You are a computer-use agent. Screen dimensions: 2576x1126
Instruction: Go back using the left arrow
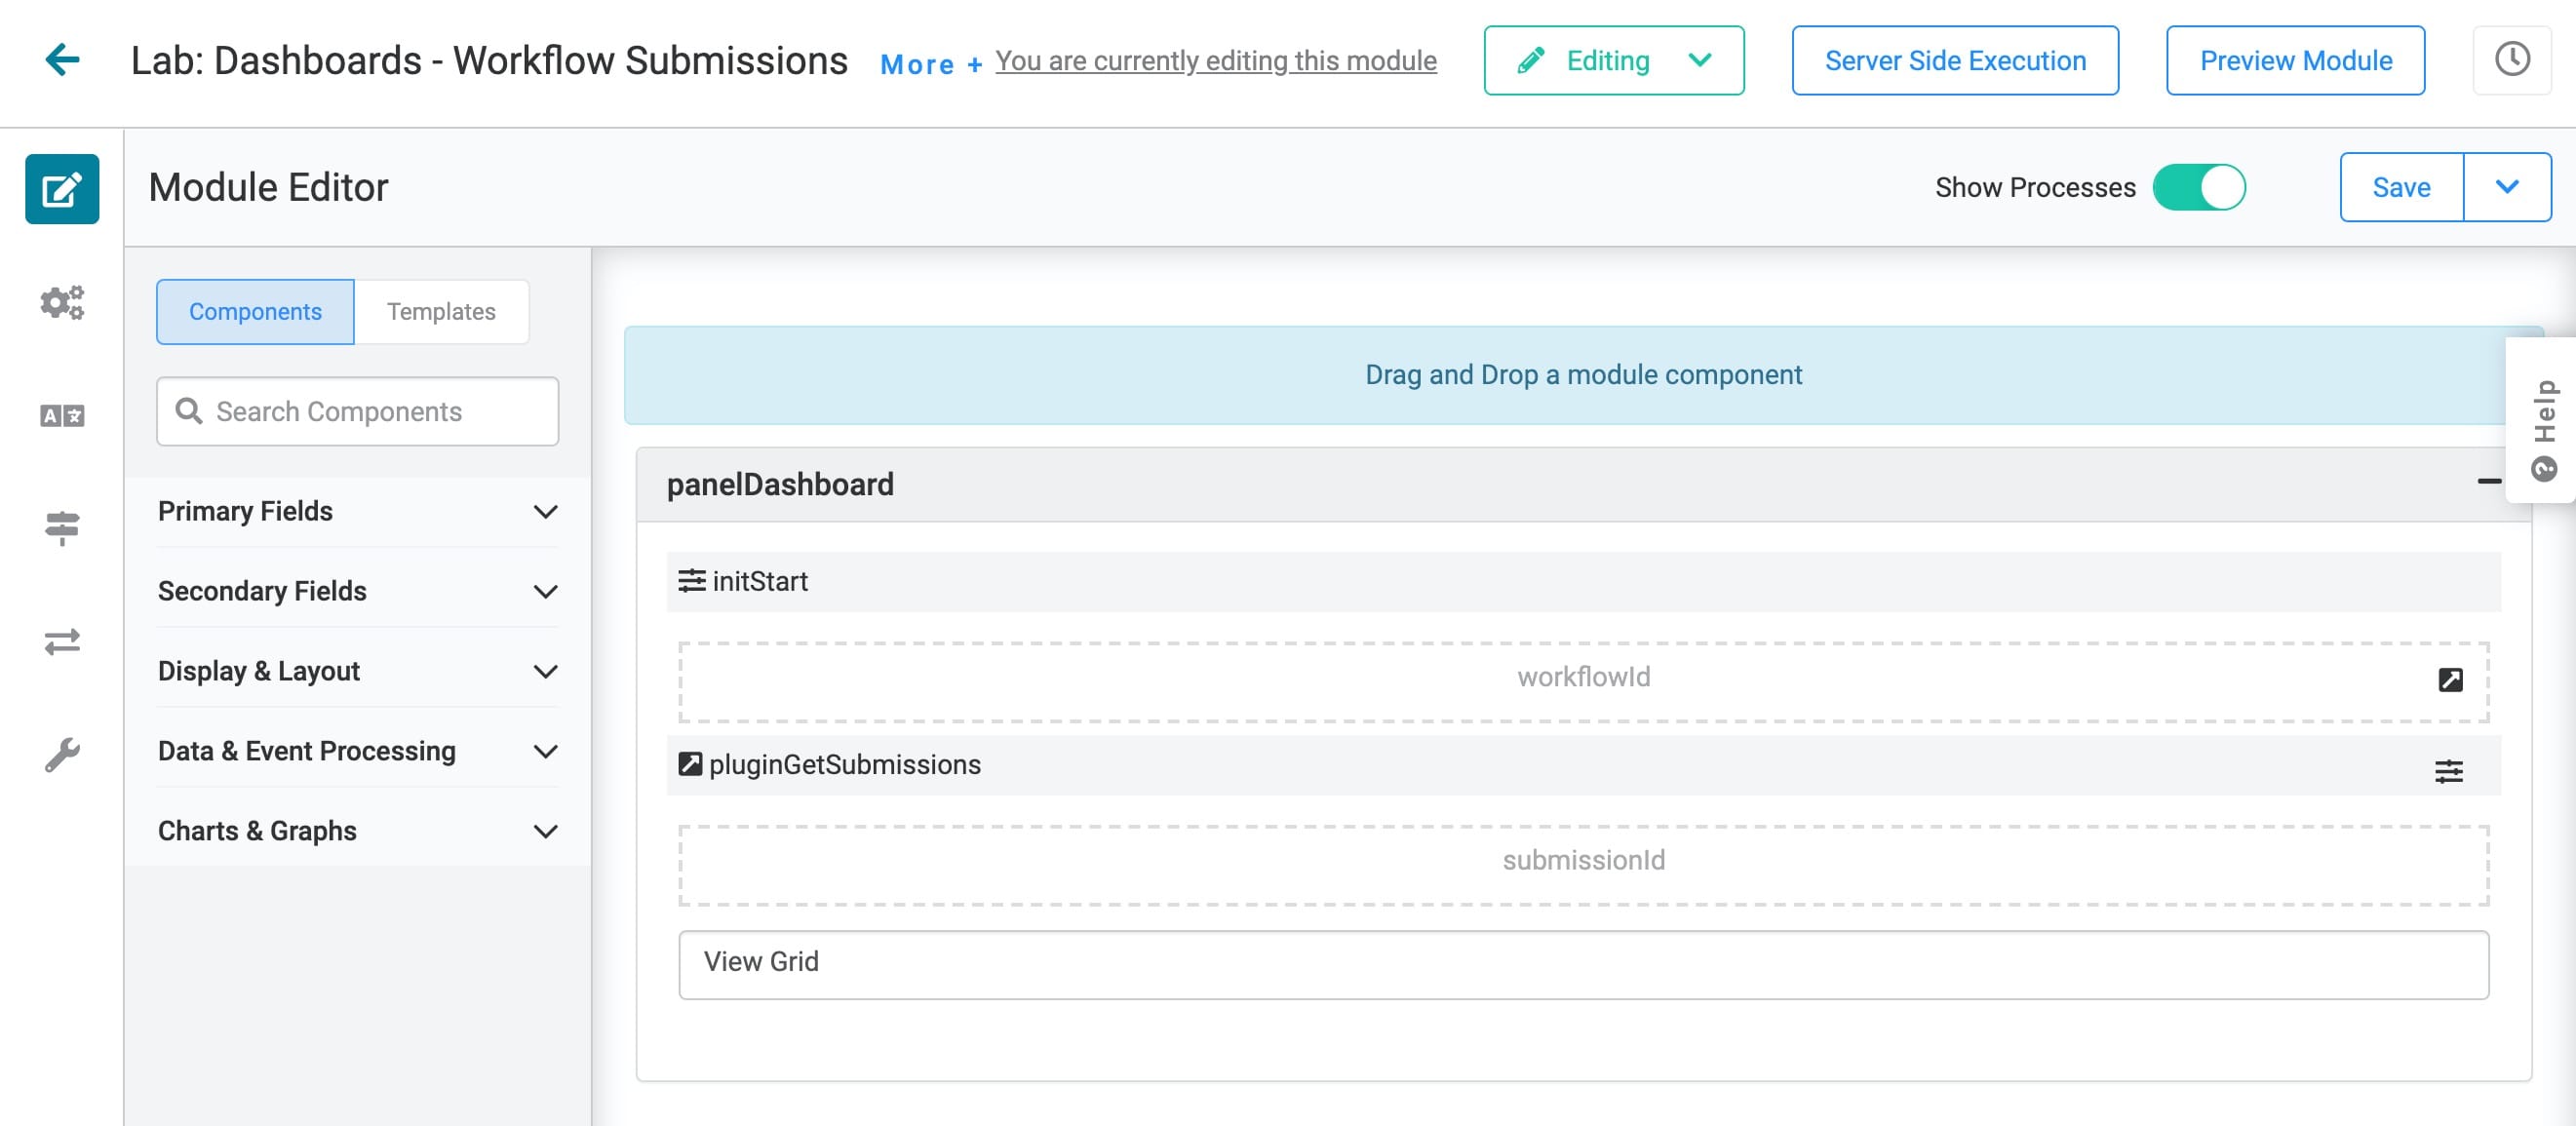tap(62, 59)
